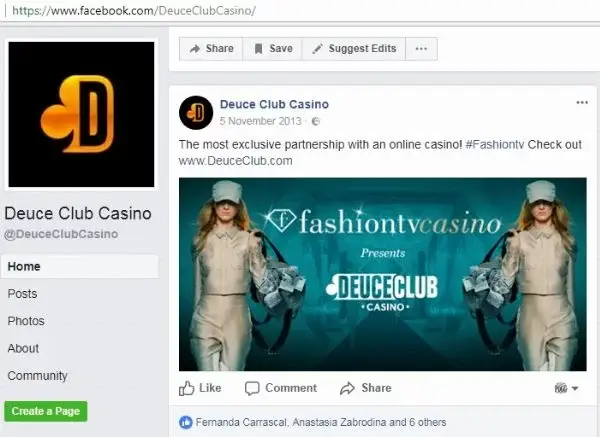Open the Posts sidebar section

(x=22, y=294)
